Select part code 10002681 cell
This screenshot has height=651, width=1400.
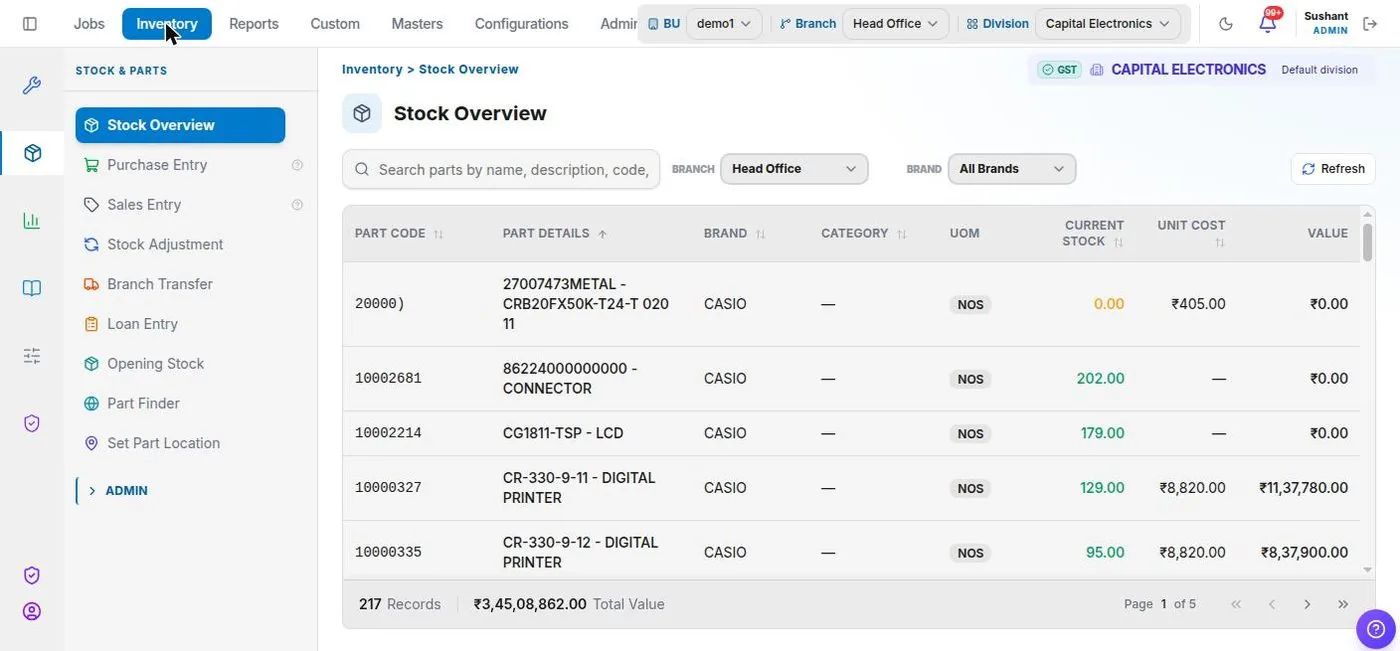pyautogui.click(x=388, y=379)
